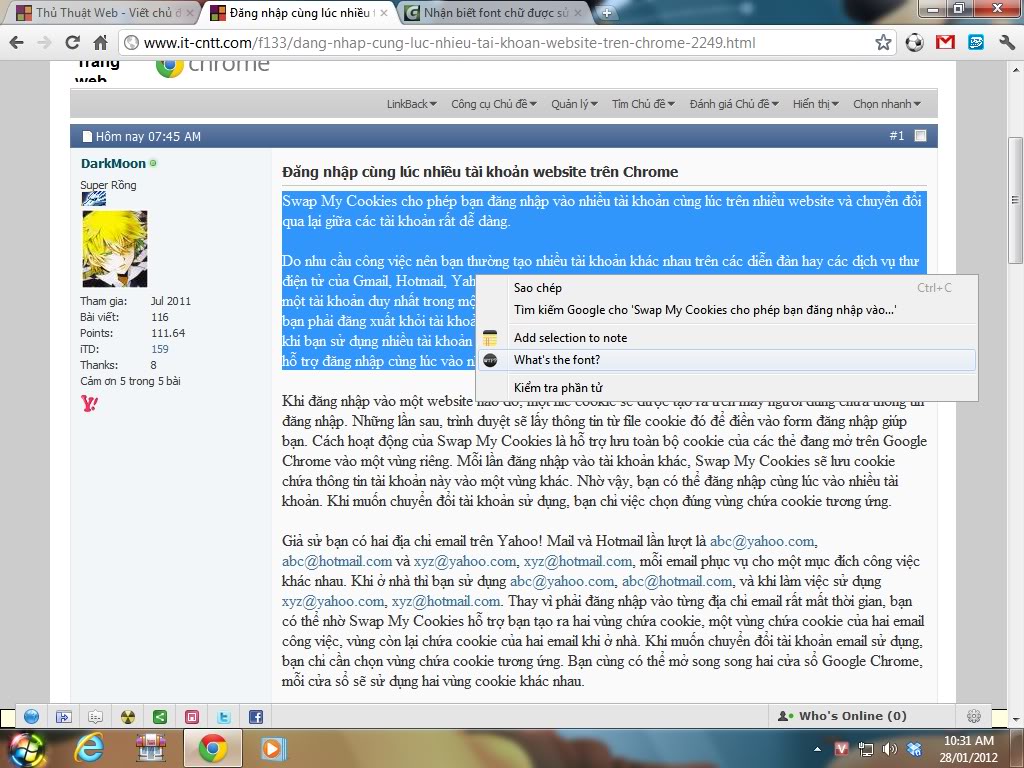Click the green share icon in footer bar
The width and height of the screenshot is (1024, 768).
pos(159,716)
